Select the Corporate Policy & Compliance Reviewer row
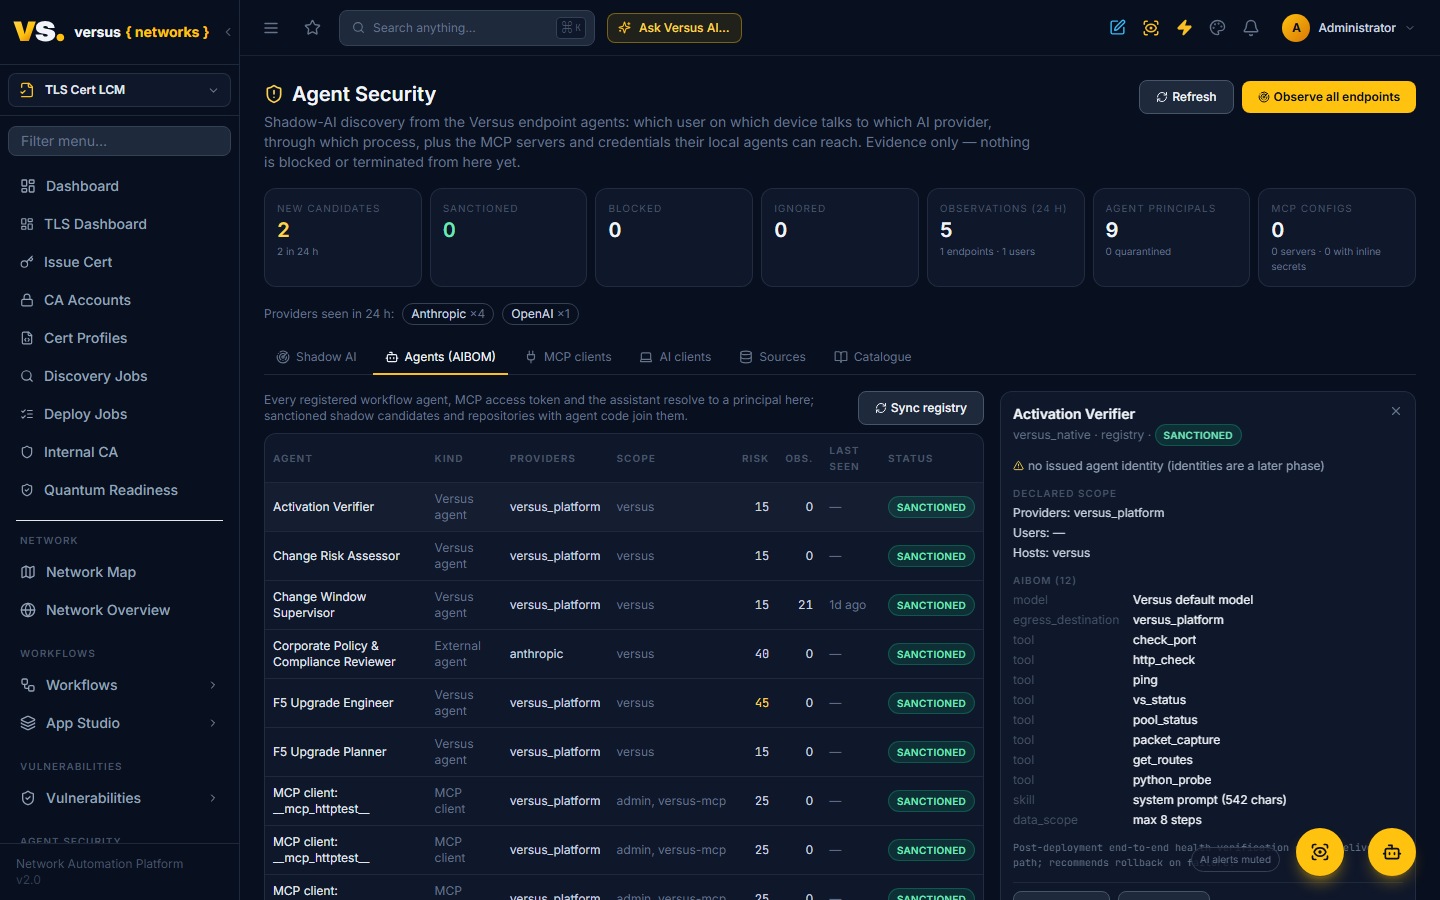Image resolution: width=1440 pixels, height=900 pixels. 624,654
